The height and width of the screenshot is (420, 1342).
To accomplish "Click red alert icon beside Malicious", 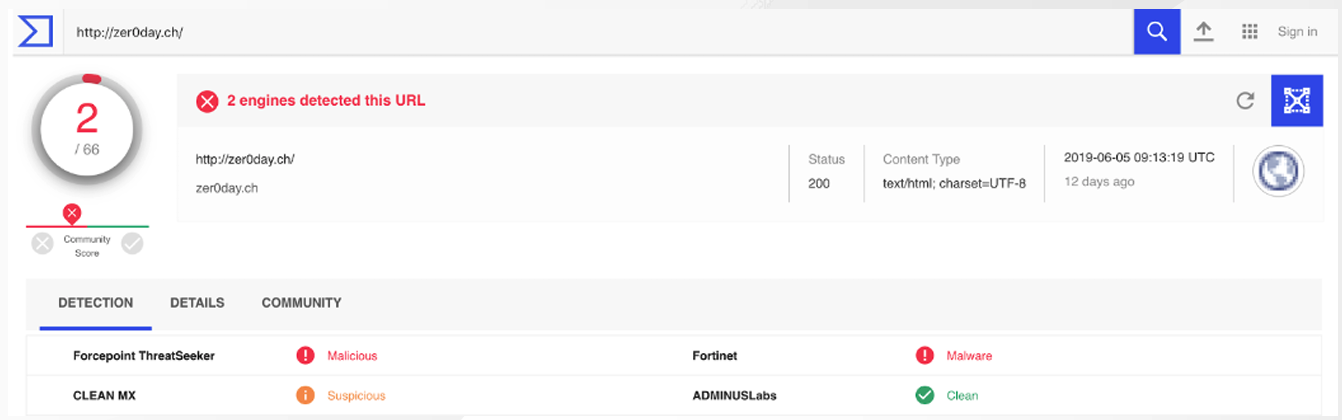I will pyautogui.click(x=306, y=355).
